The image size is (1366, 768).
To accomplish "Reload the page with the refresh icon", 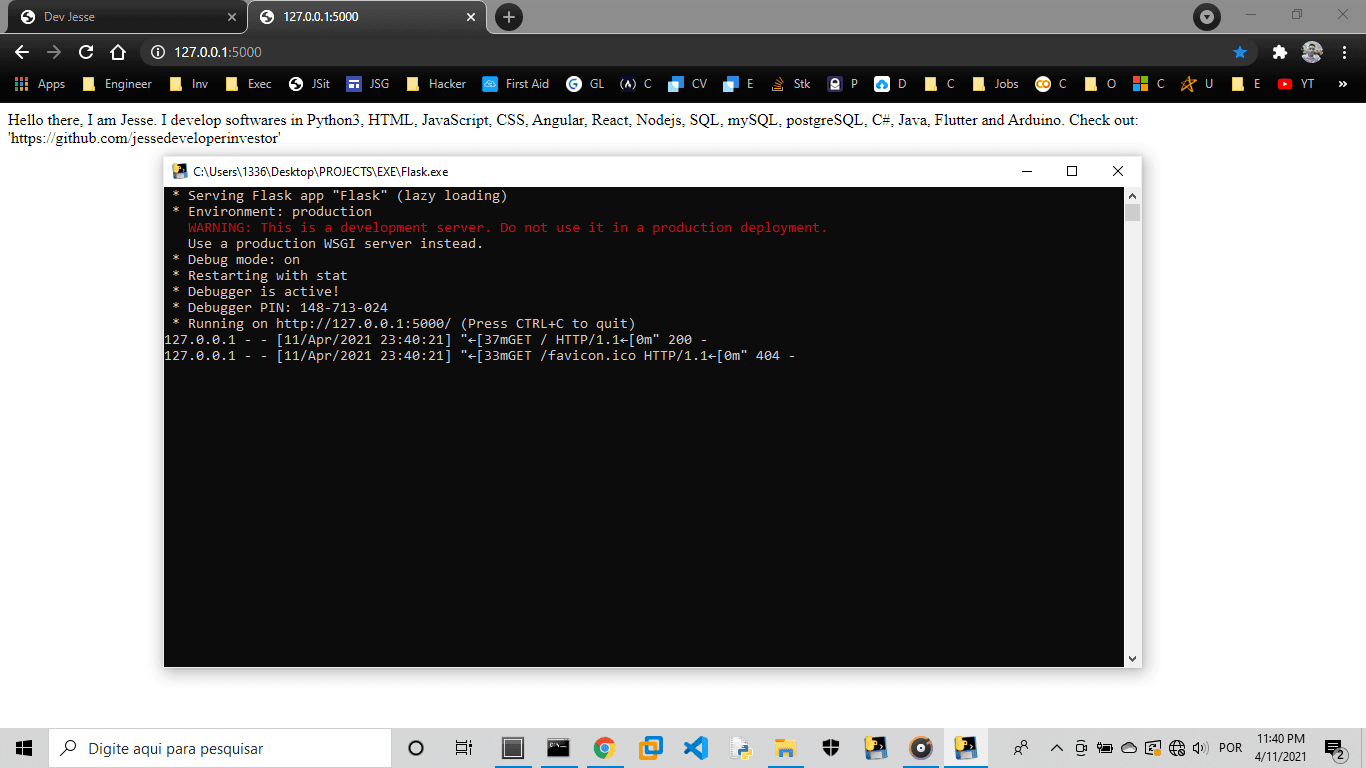I will click(86, 52).
